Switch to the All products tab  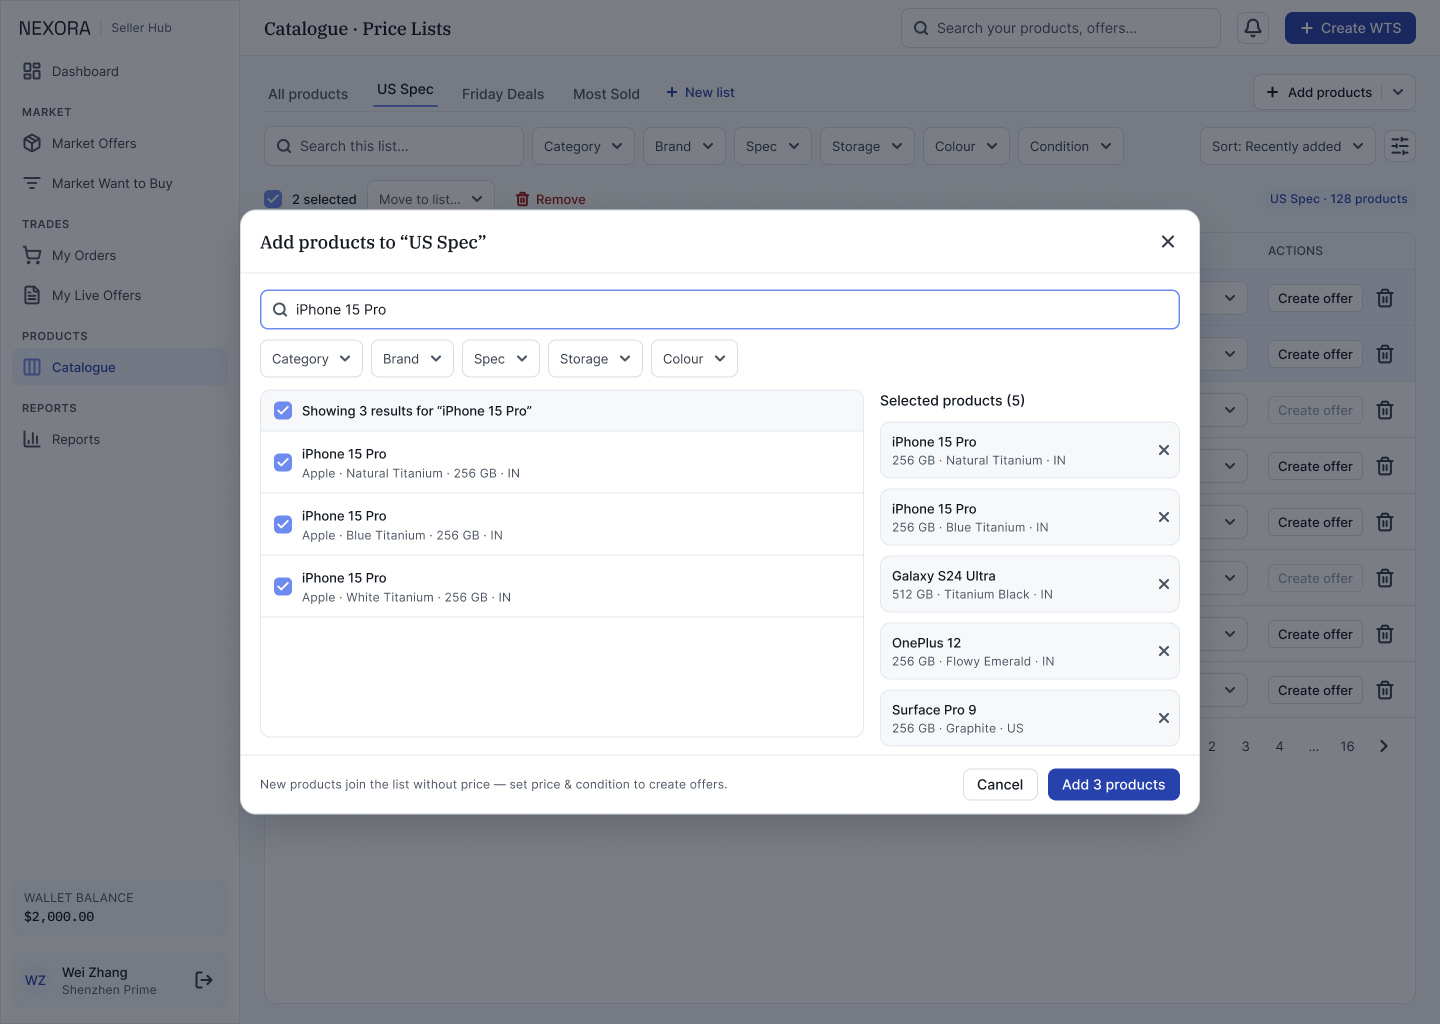click(308, 94)
